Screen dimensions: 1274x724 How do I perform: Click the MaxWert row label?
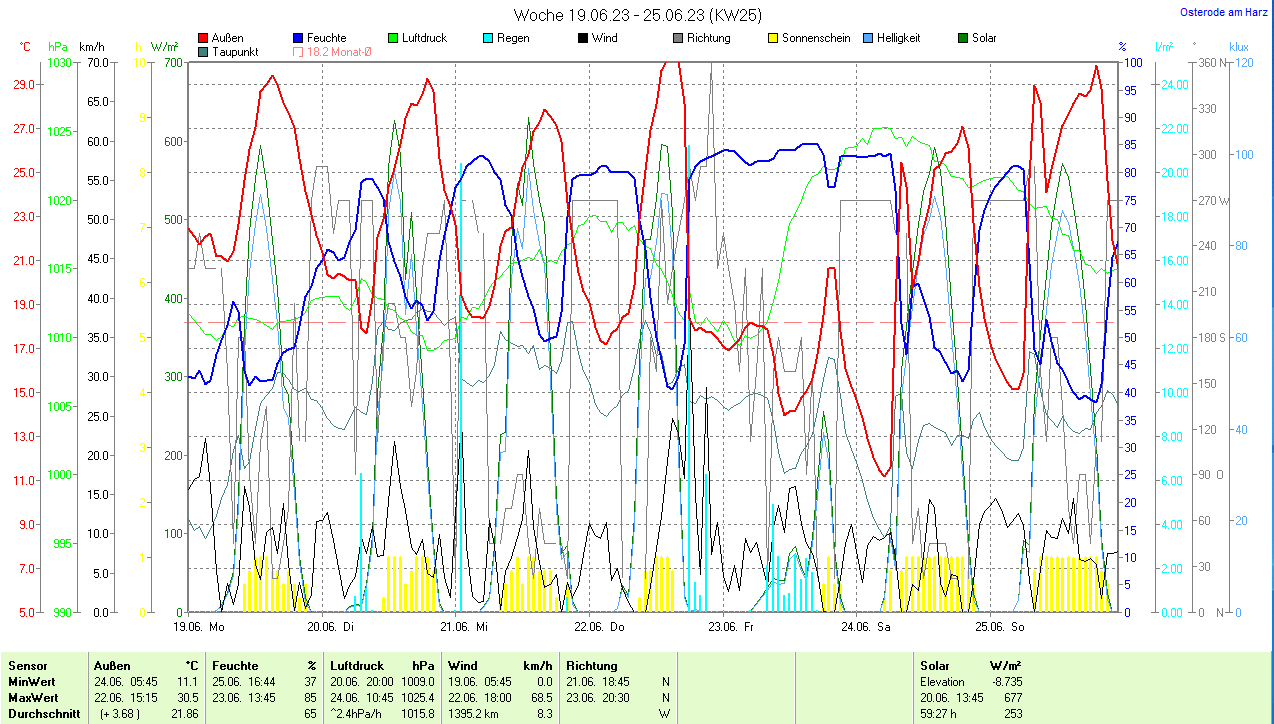tap(33, 697)
